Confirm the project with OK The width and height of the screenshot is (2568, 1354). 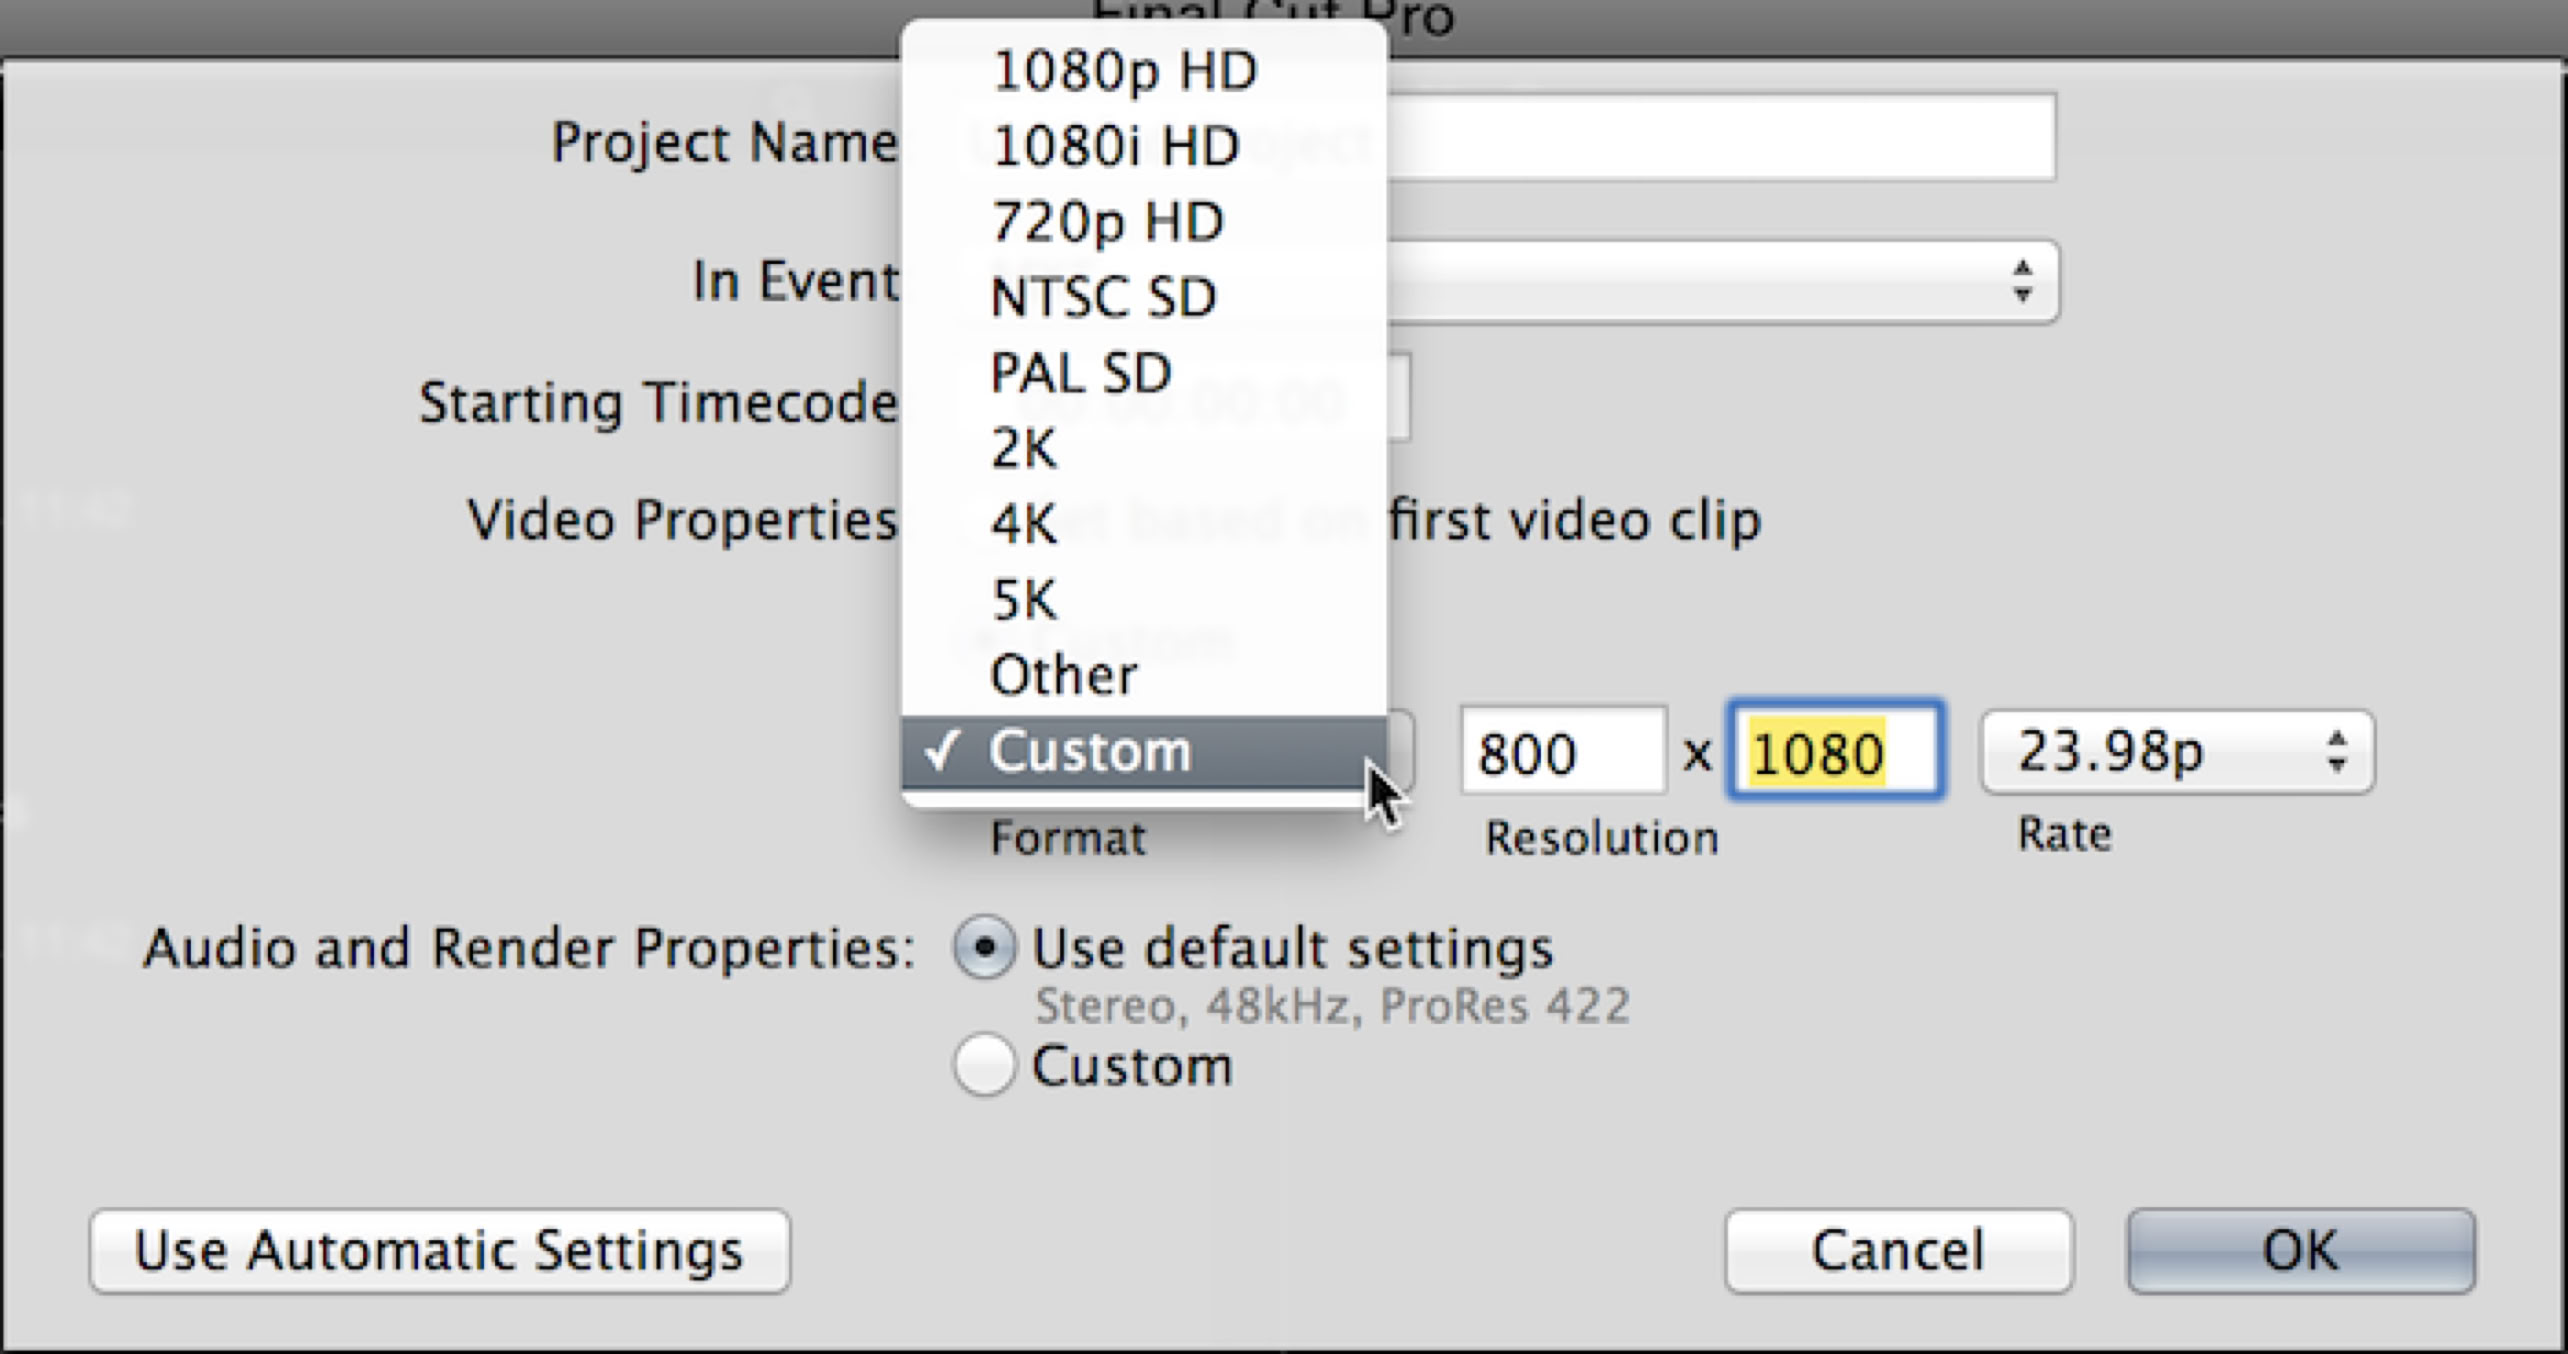2300,1251
